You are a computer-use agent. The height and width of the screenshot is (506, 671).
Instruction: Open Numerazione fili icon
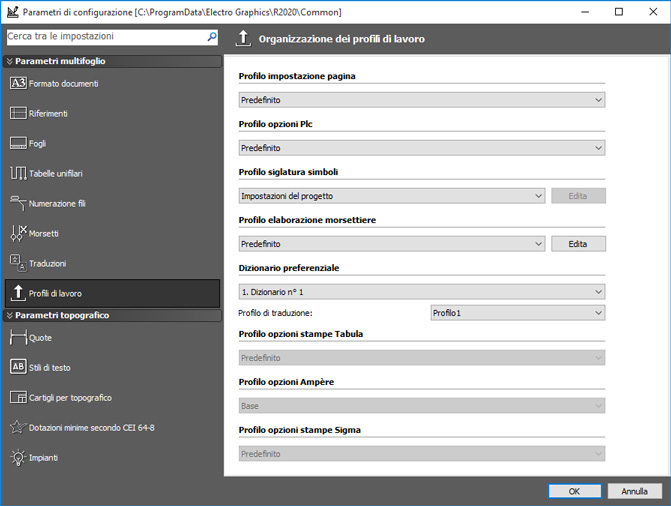[x=18, y=203]
